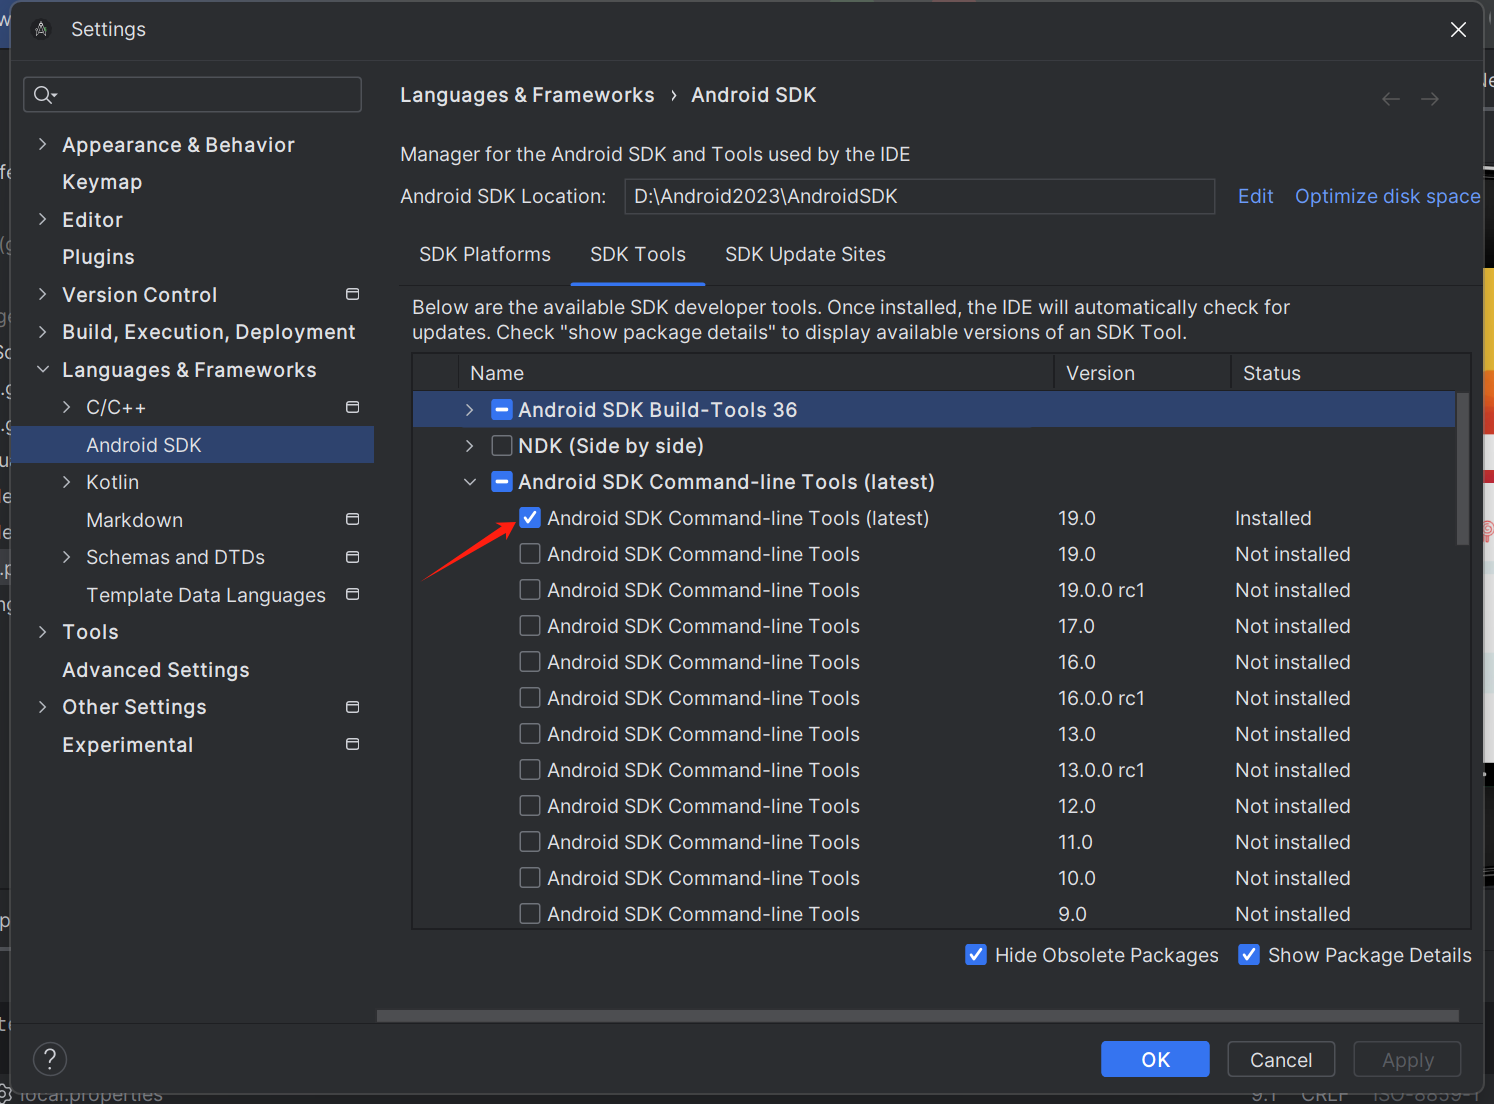Click Languages & Frameworks breadcrumb
1494x1104 pixels.
click(x=527, y=95)
